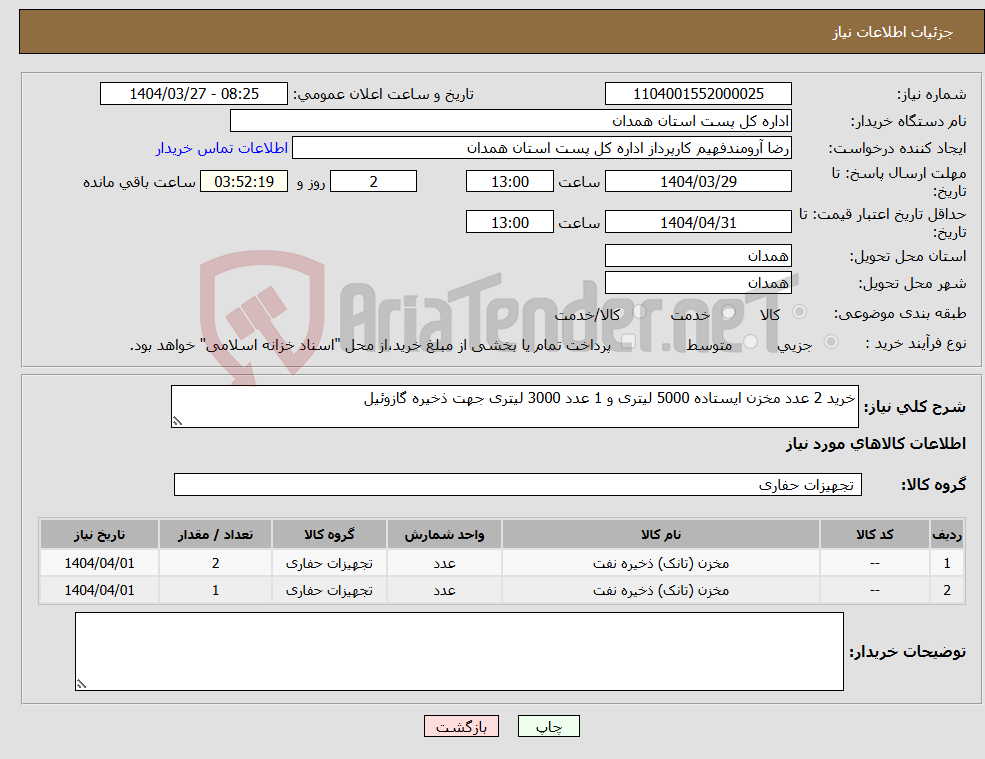Click the remaining days field showing 2
The image size is (985, 759).
point(373,182)
